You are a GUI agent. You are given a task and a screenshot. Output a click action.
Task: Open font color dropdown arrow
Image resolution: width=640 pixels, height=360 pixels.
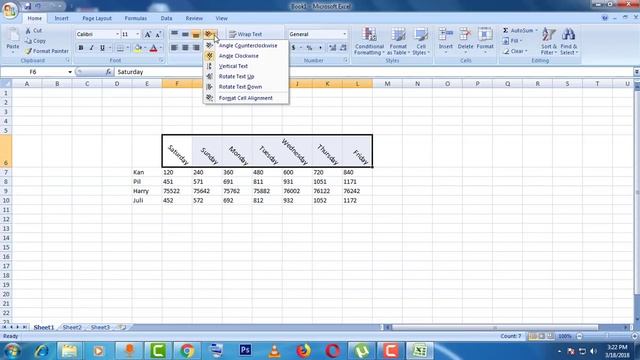tap(161, 48)
